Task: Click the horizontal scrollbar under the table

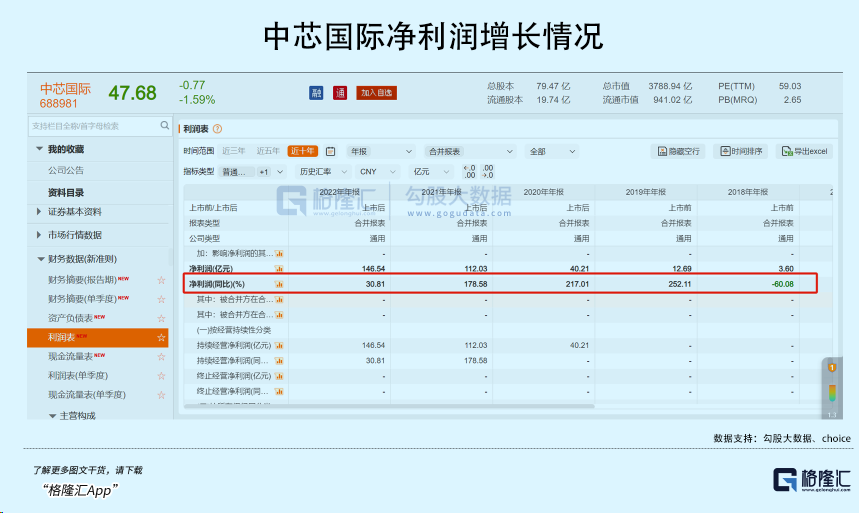Action: point(390,406)
